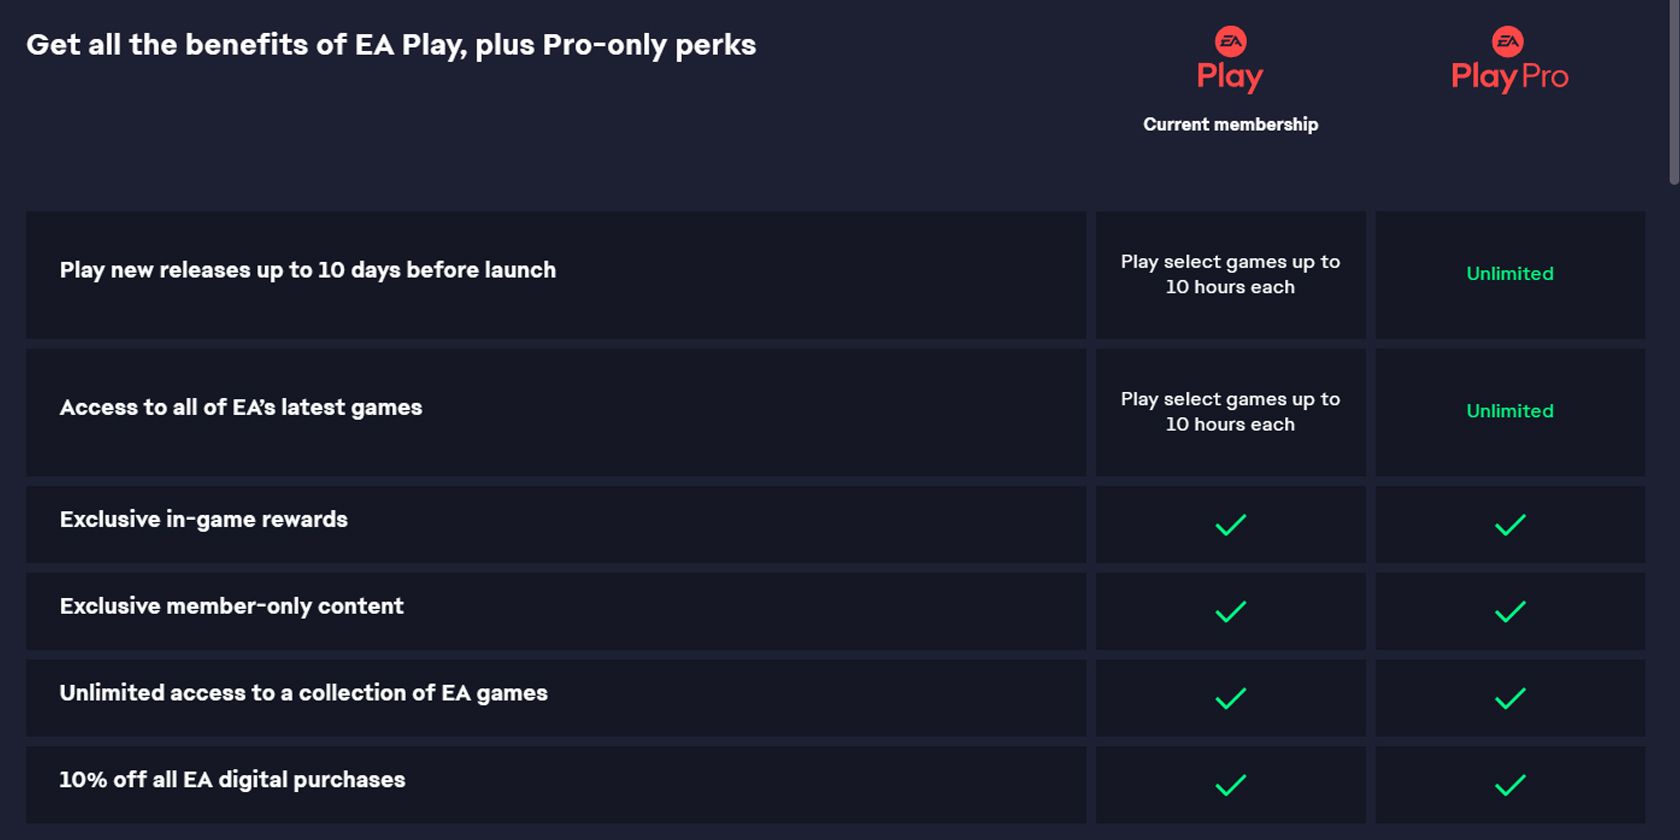Viewport: 1680px width, 840px height.
Task: Expand the 10% discount benefit row
Action: (x=555, y=783)
